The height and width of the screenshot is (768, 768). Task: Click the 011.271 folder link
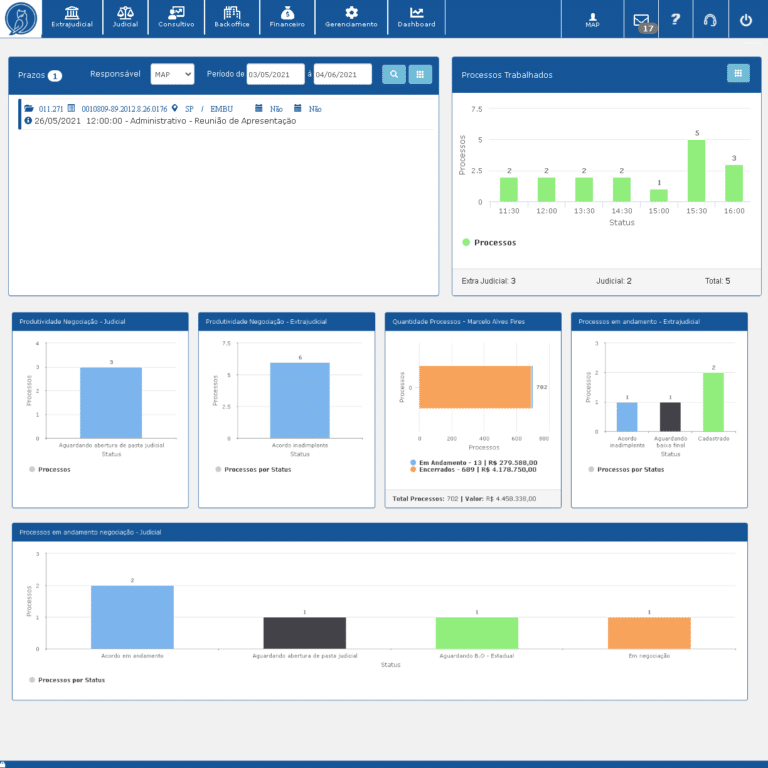[50, 109]
